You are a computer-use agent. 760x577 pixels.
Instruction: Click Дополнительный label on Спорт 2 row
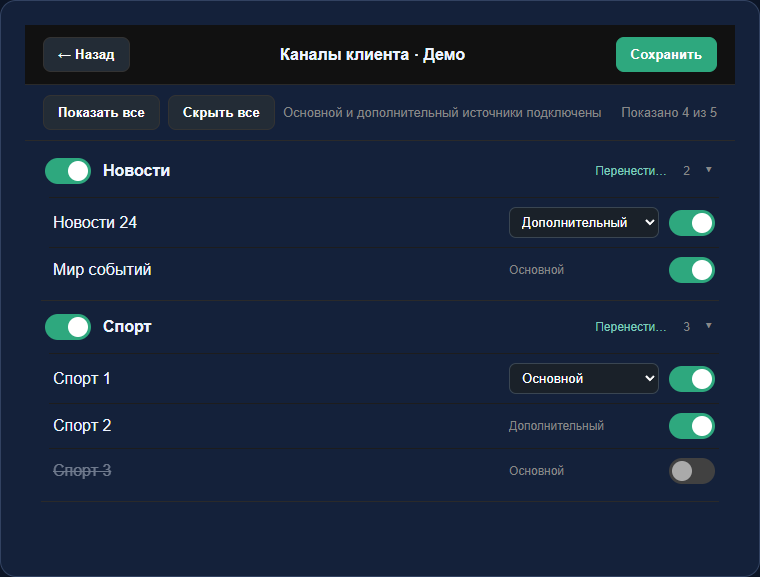click(556, 426)
